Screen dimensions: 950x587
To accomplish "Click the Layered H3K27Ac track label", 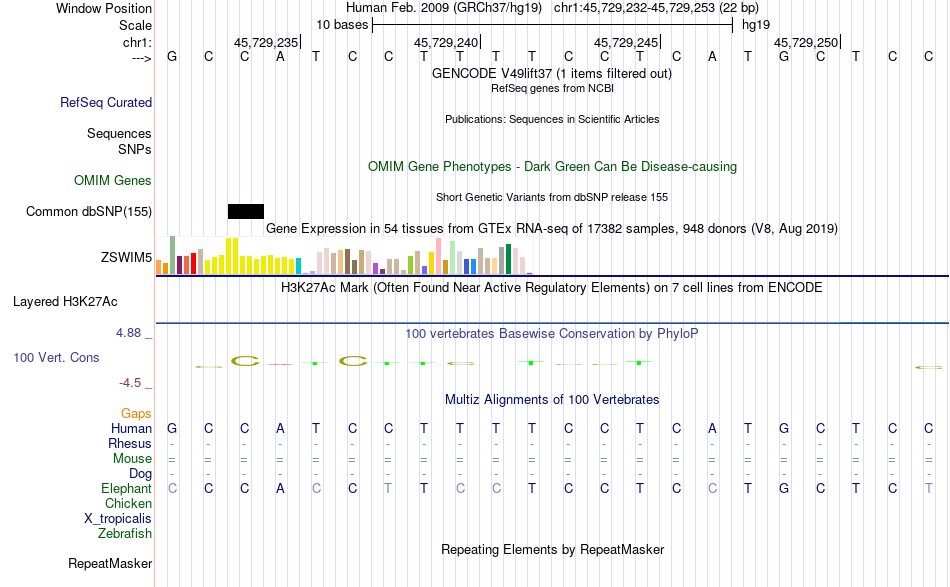I will (x=65, y=302).
